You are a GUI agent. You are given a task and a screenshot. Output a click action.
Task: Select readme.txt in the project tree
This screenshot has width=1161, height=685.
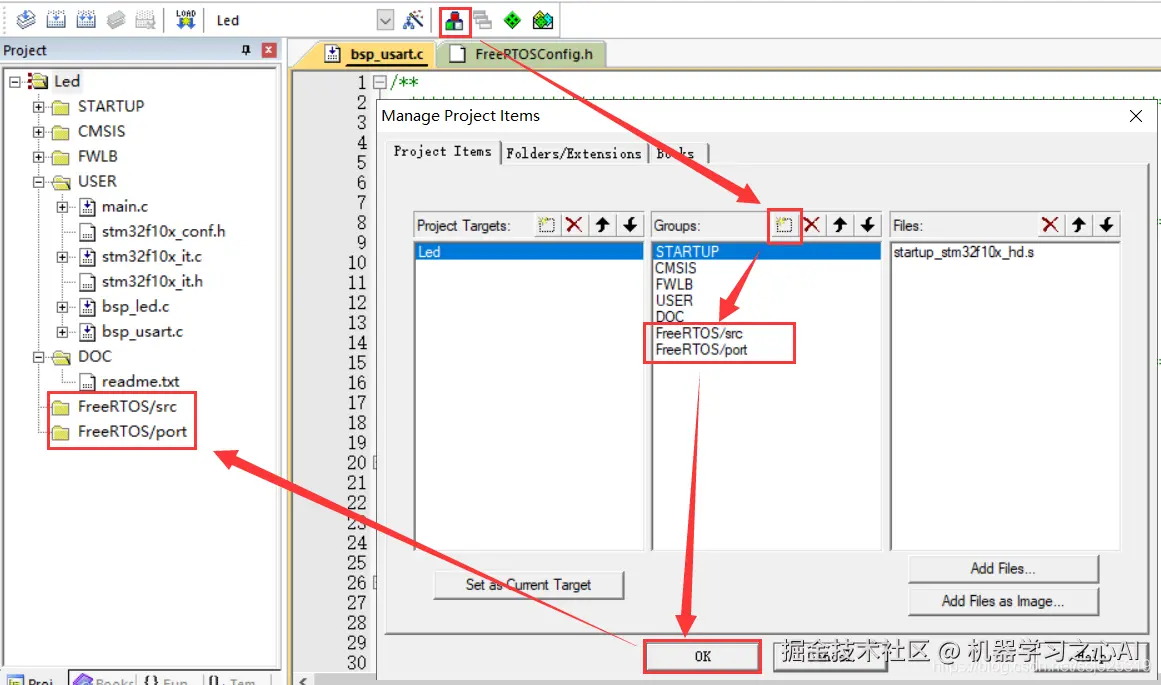[140, 382]
